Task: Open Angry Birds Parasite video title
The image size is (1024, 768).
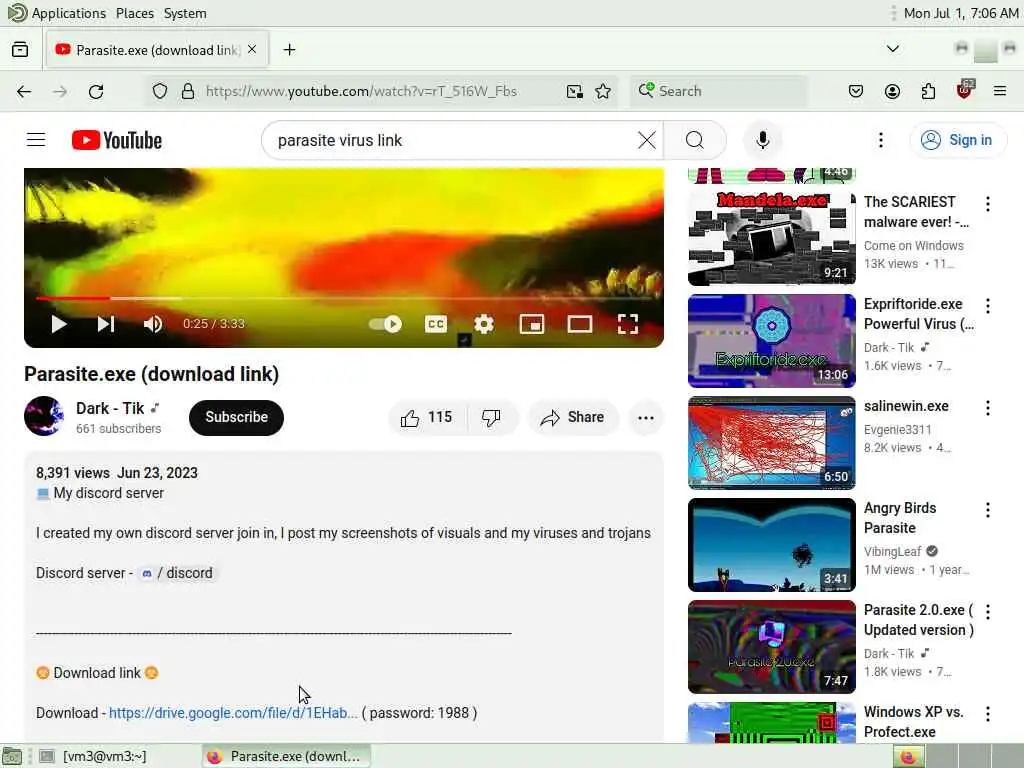Action: point(900,517)
